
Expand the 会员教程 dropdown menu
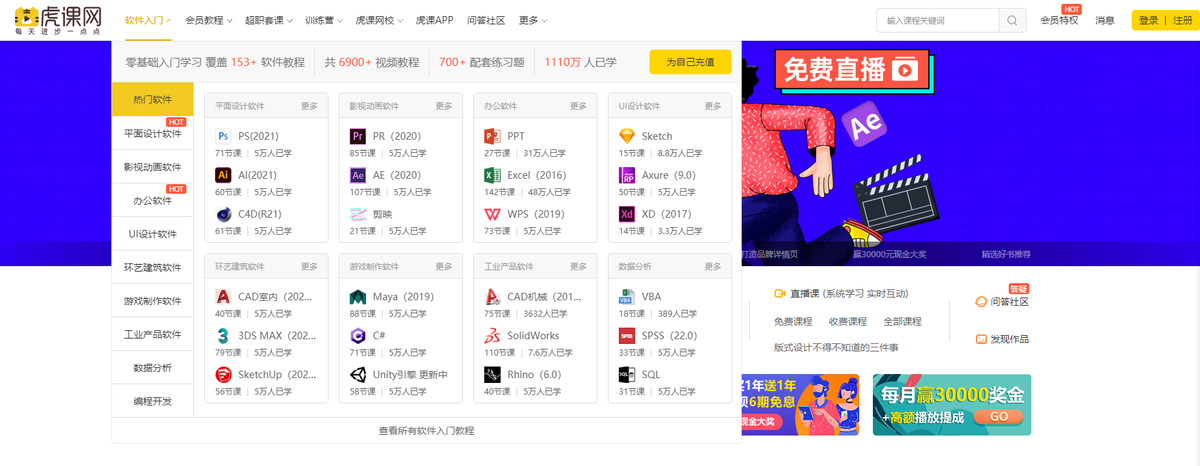tap(210, 20)
